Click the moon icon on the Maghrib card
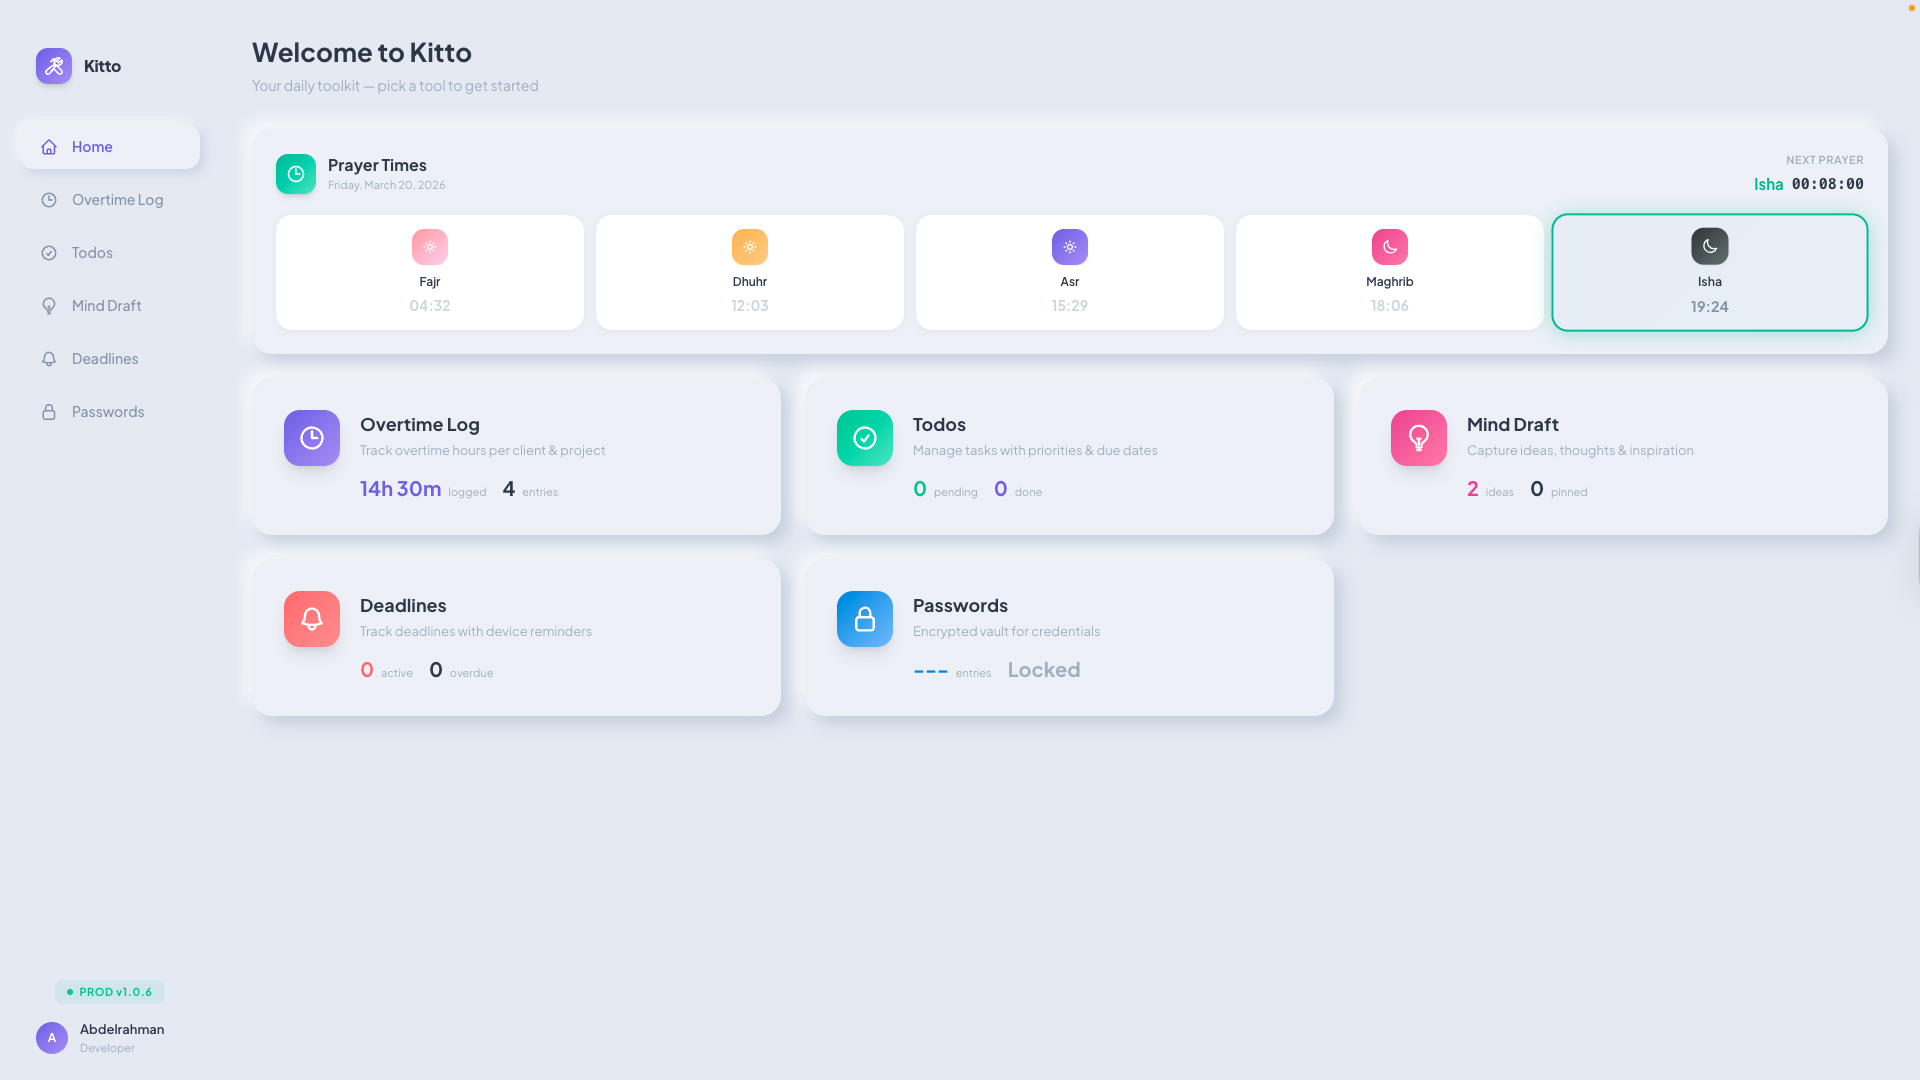This screenshot has width=1920, height=1080. click(1389, 246)
